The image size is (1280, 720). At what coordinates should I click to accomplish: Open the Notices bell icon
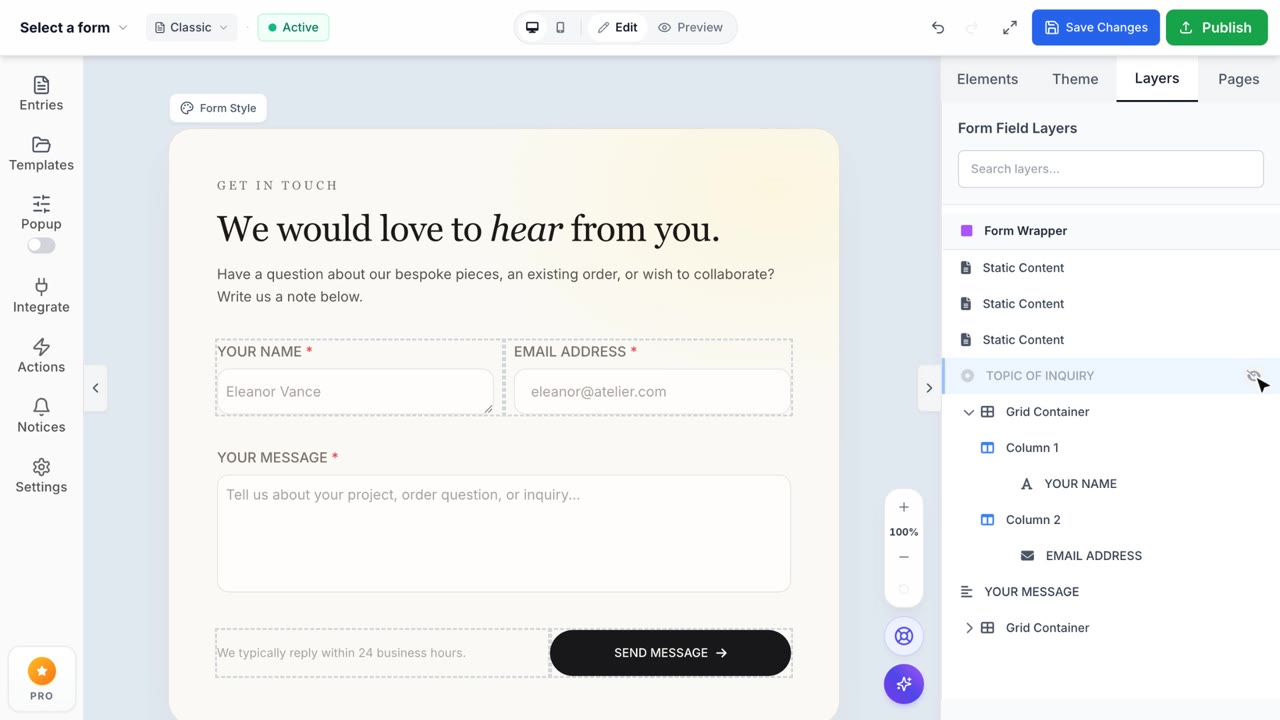[41, 407]
